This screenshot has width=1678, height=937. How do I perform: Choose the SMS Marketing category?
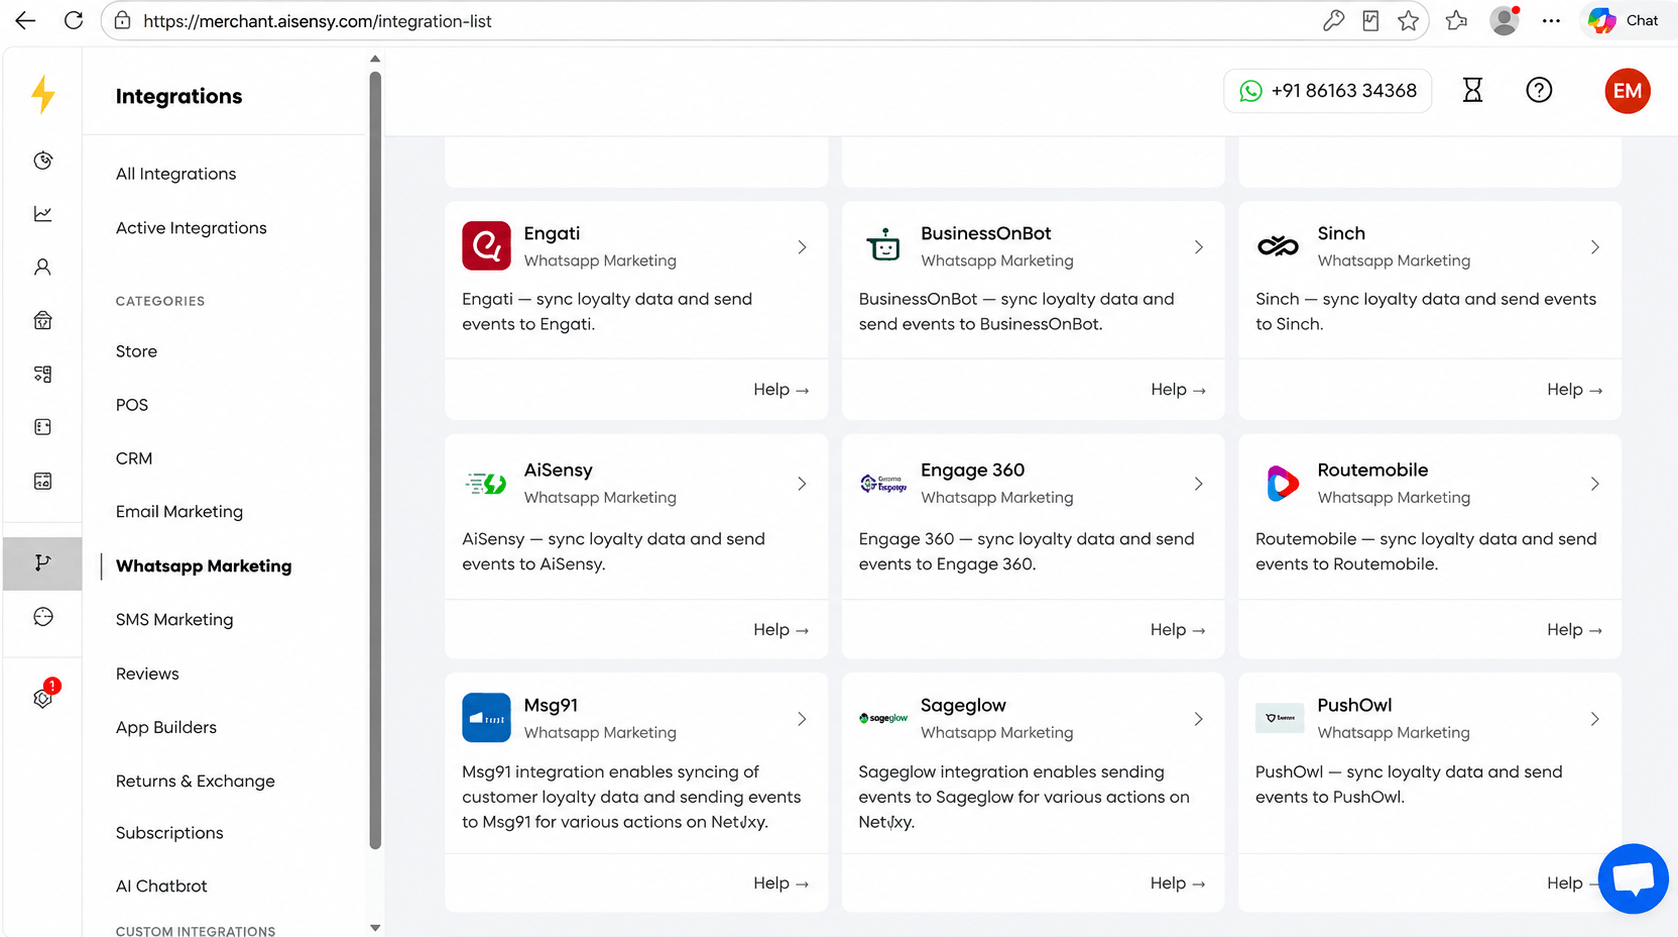tap(174, 620)
